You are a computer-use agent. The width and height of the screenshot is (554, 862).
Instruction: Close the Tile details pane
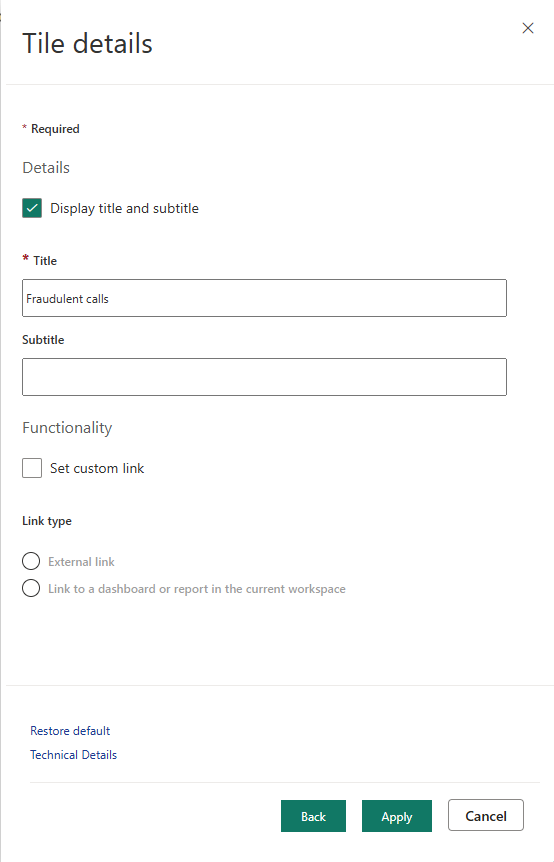[x=528, y=28]
